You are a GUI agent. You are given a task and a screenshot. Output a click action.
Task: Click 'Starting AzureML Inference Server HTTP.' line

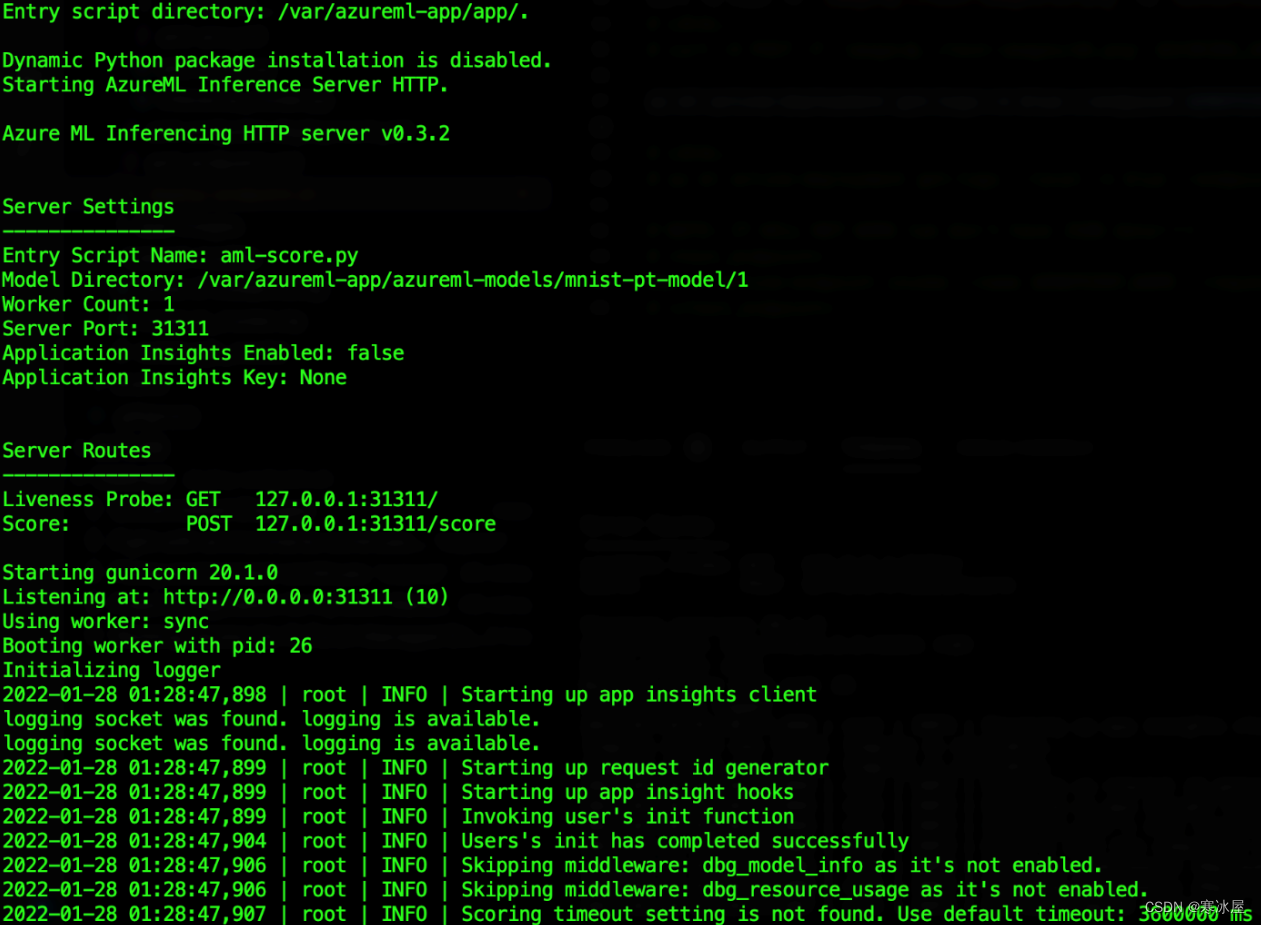tap(226, 85)
